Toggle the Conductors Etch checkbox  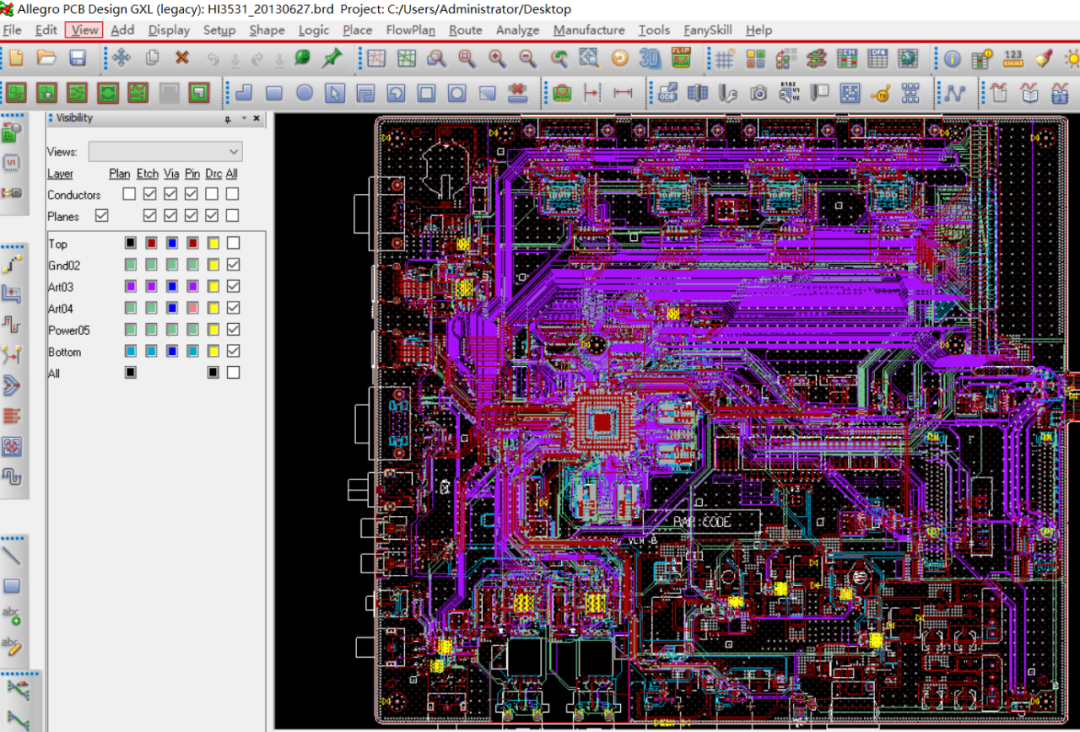click(149, 194)
